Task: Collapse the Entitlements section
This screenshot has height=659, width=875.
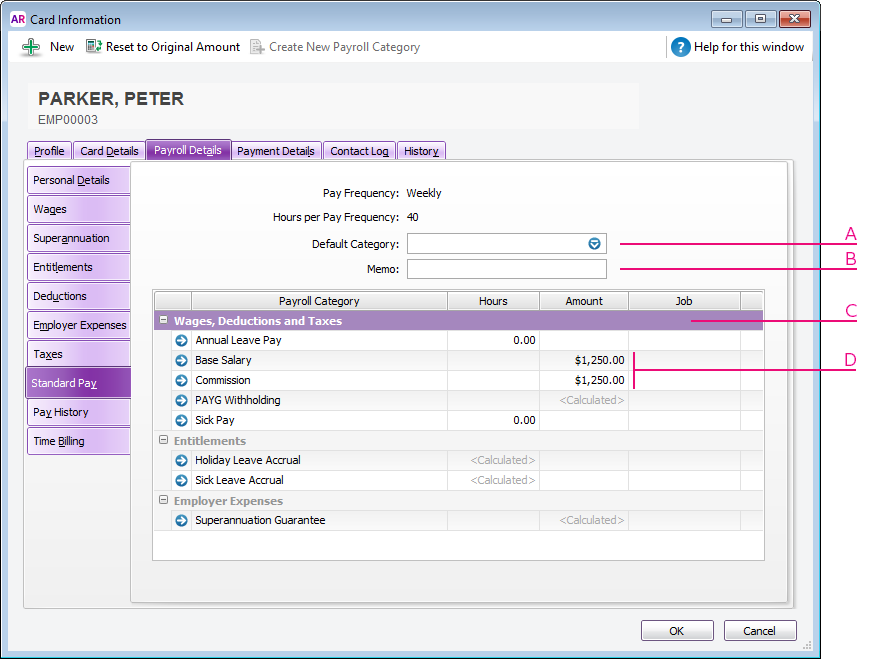Action: pyautogui.click(x=161, y=440)
